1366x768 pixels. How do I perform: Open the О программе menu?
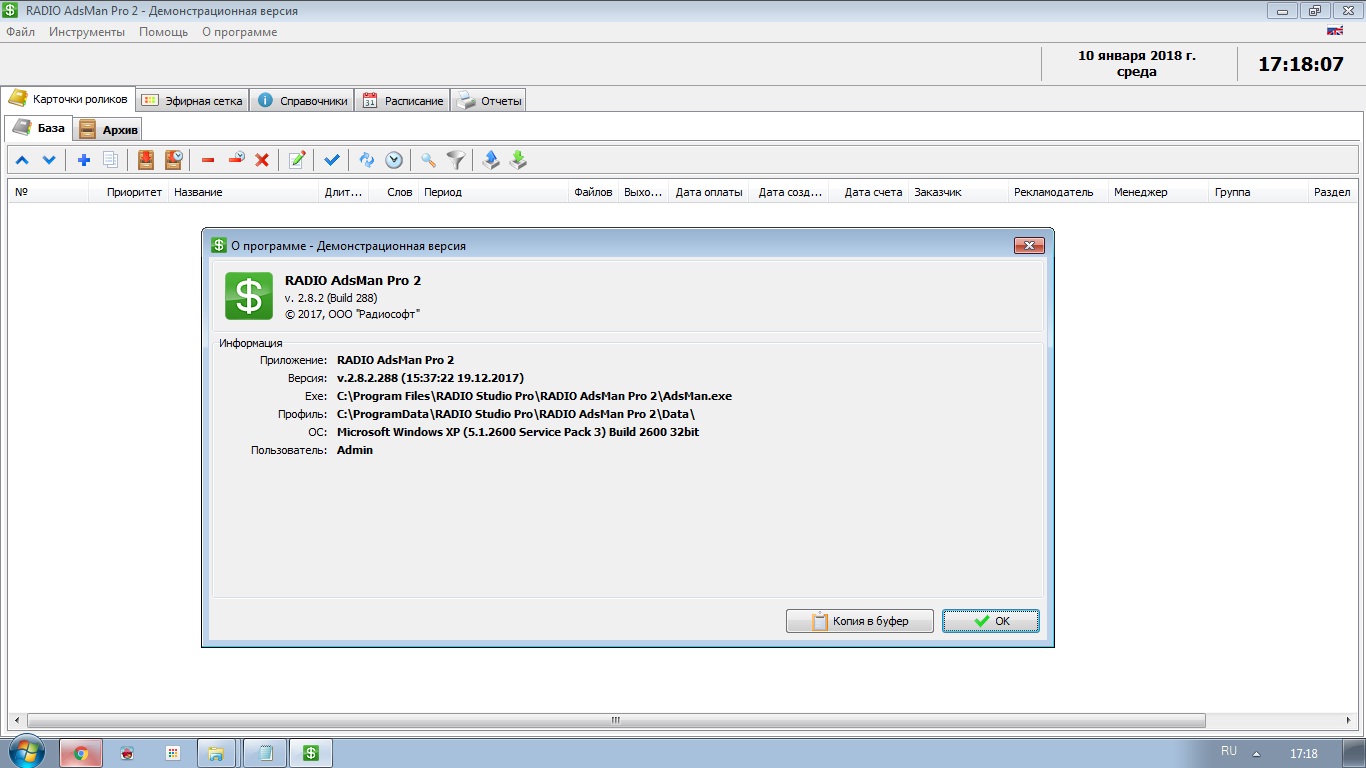(240, 32)
